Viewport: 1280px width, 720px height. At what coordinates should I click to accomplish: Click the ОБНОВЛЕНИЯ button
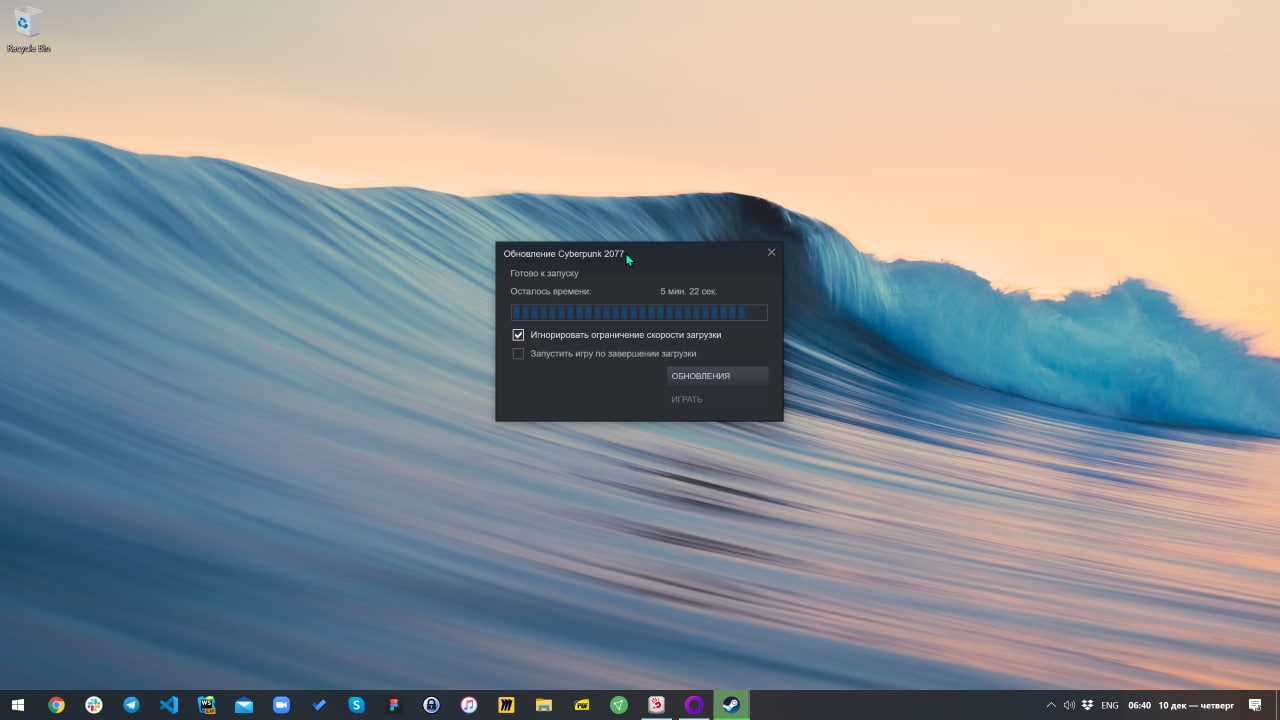(x=717, y=376)
